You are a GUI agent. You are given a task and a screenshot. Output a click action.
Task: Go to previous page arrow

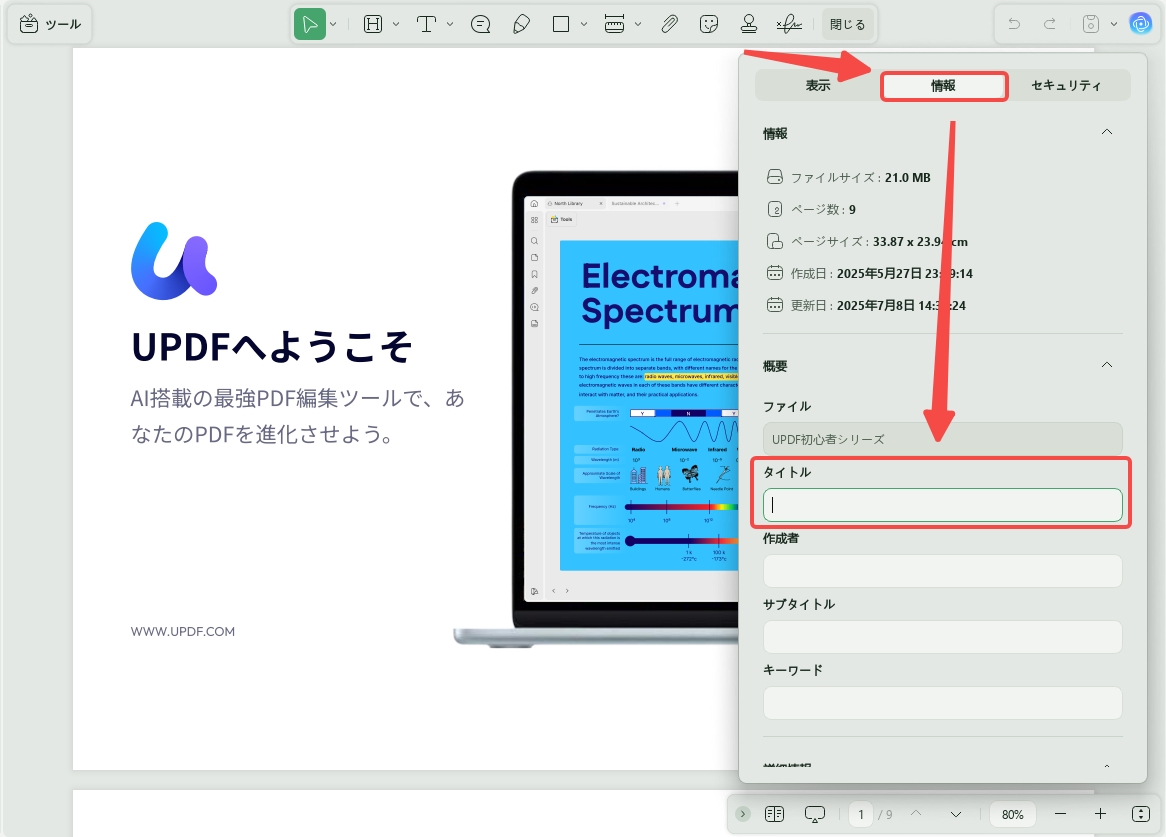coord(916,814)
